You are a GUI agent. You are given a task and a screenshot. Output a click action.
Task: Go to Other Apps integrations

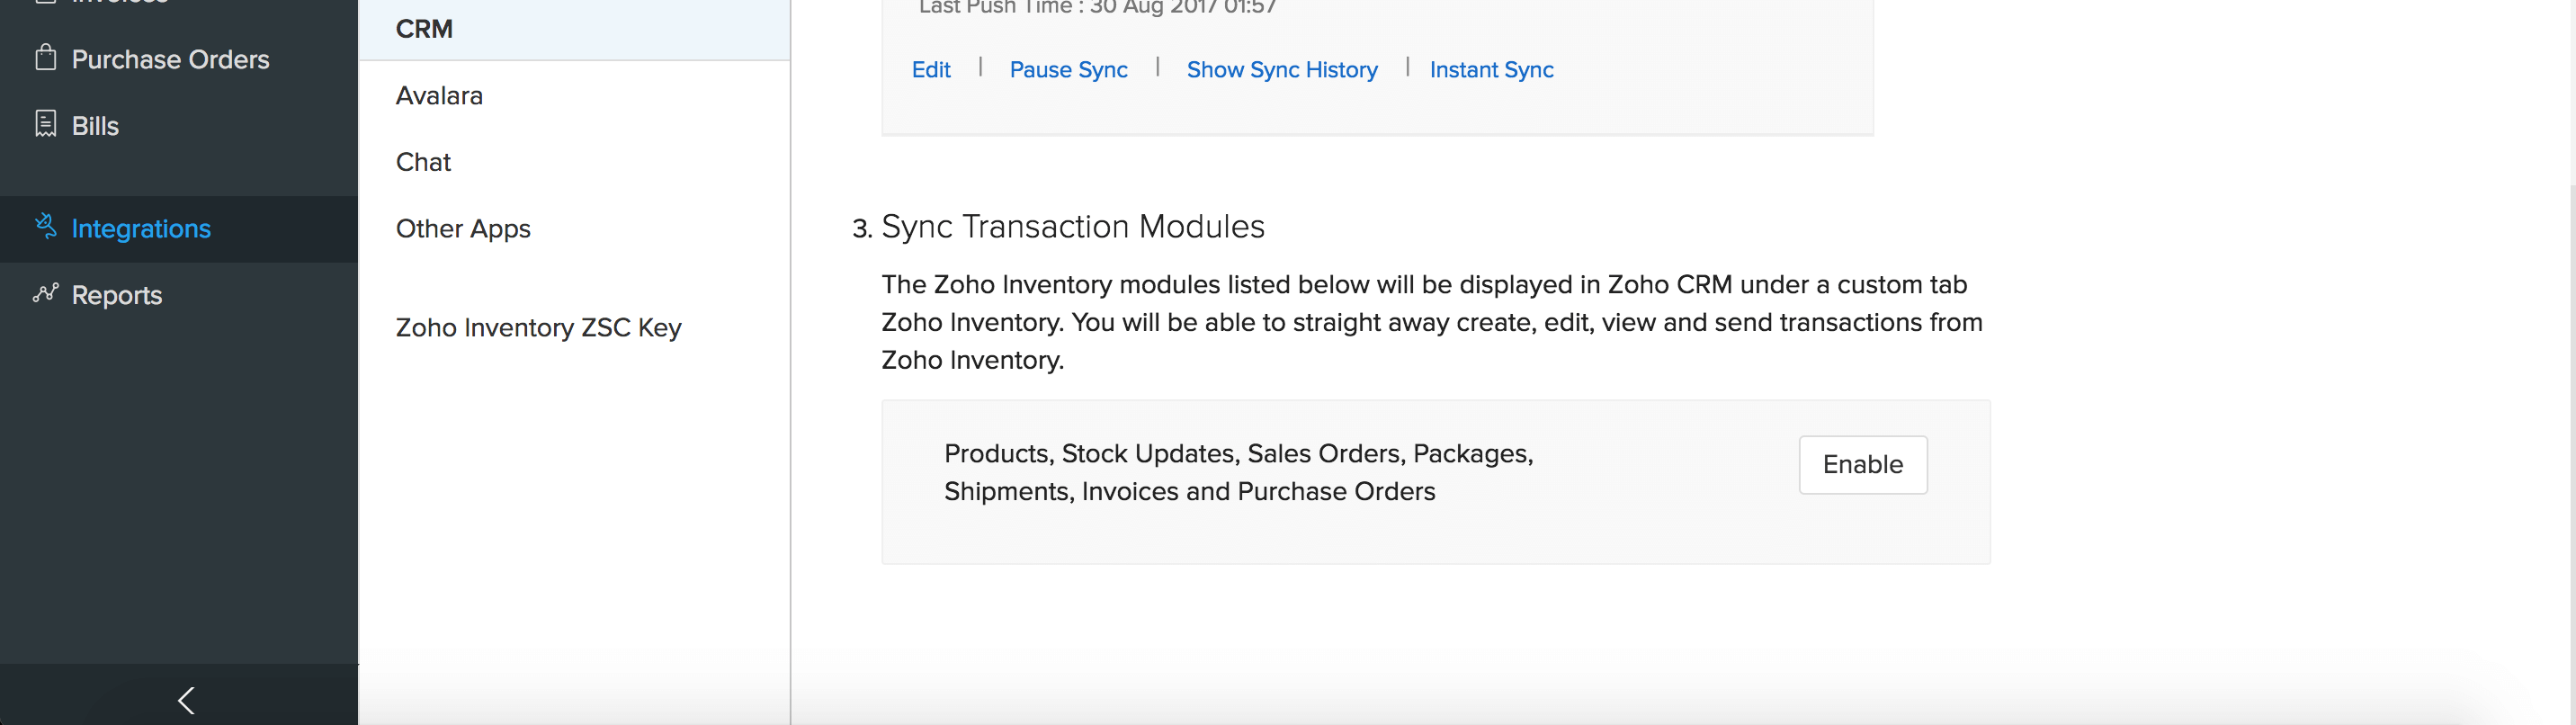pyautogui.click(x=463, y=229)
